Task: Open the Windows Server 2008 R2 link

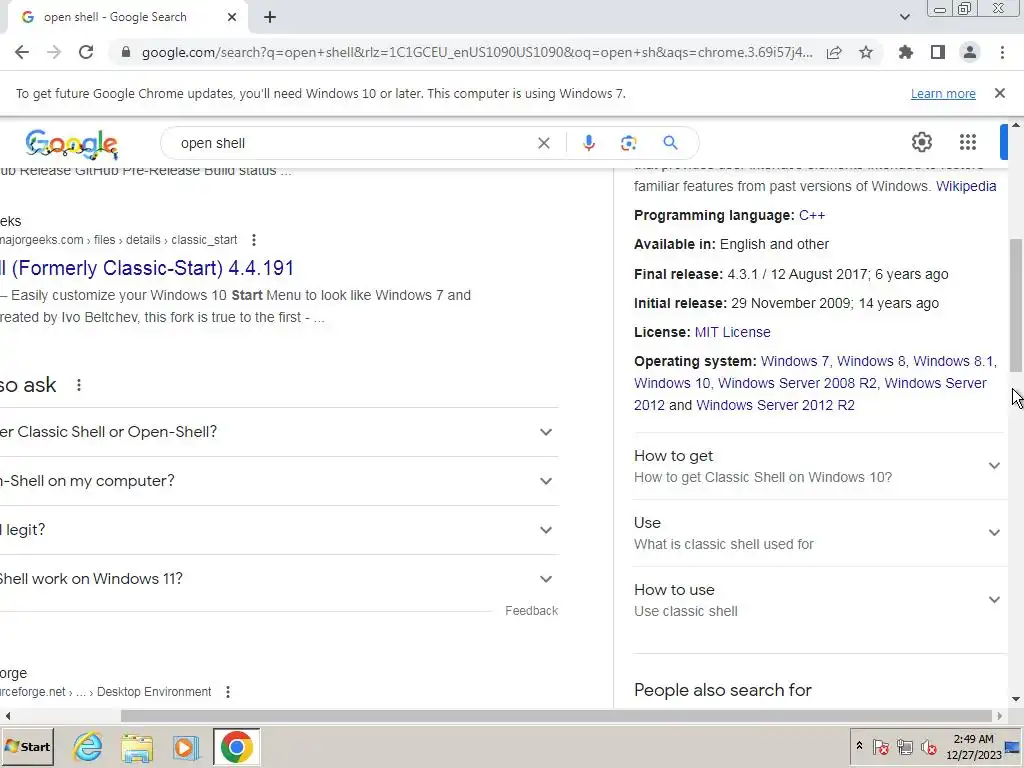Action: pos(797,383)
